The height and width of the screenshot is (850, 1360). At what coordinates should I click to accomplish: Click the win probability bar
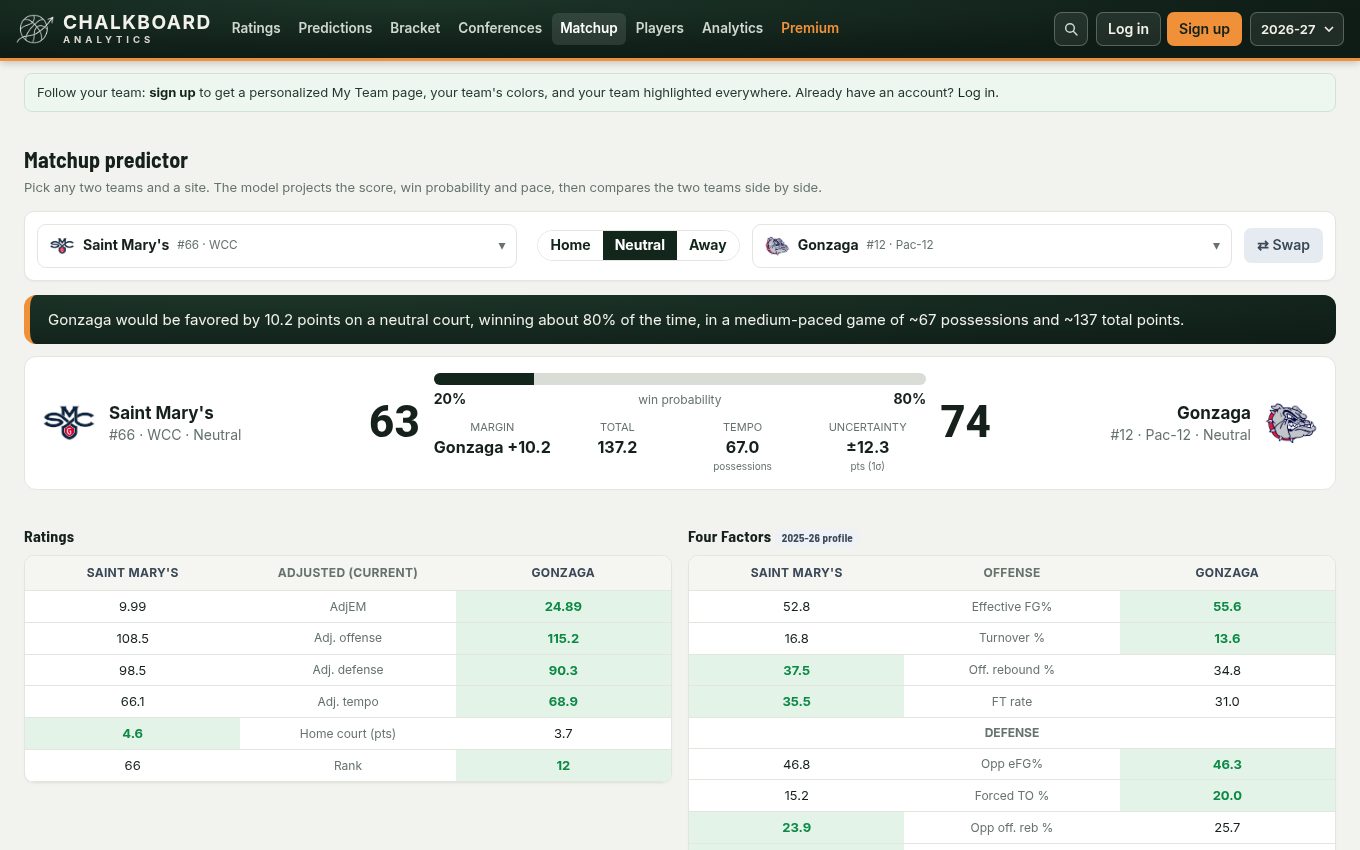(x=680, y=379)
